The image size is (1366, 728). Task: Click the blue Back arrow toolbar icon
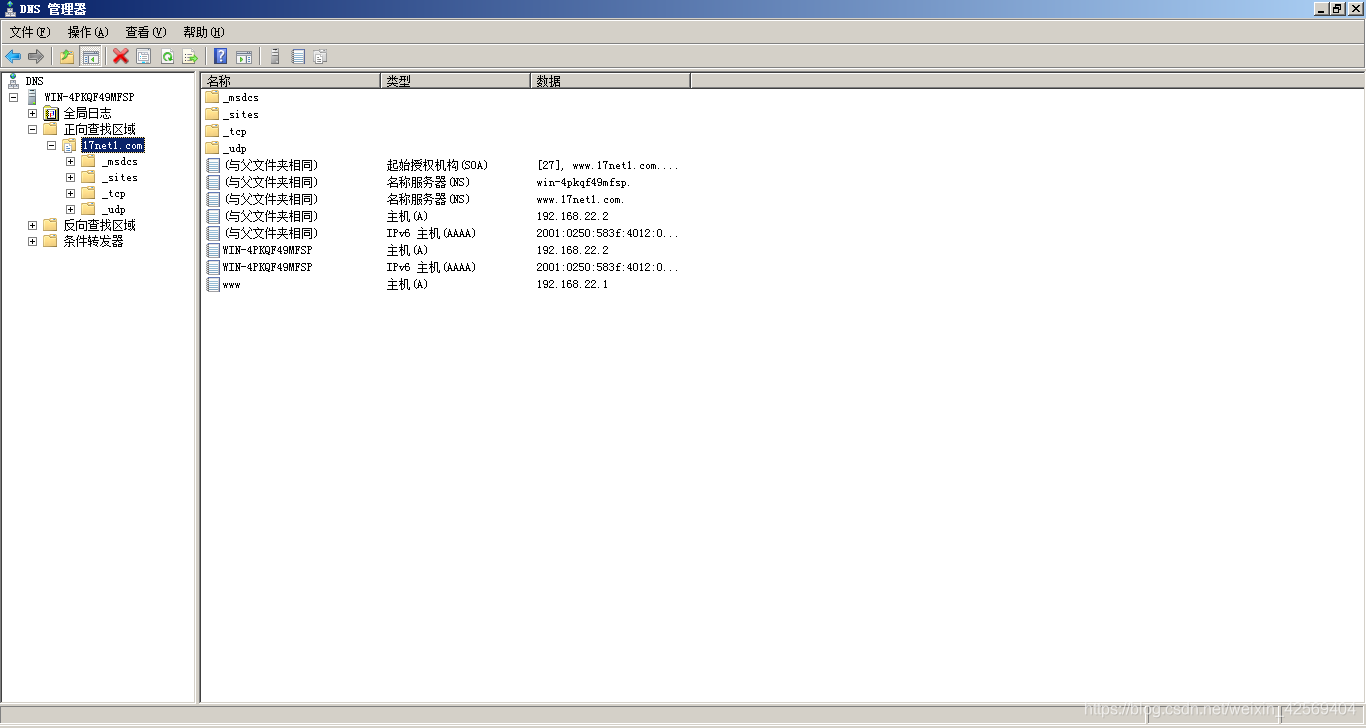(x=13, y=57)
